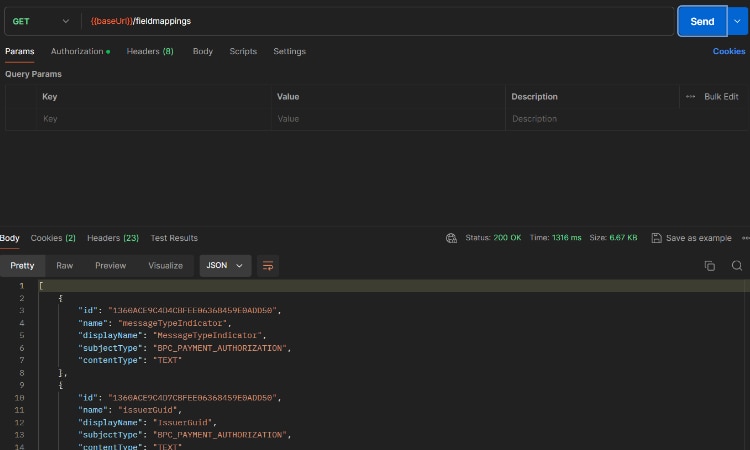Click the "IssuerGuid" displayName value

pyautogui.click(x=182, y=423)
